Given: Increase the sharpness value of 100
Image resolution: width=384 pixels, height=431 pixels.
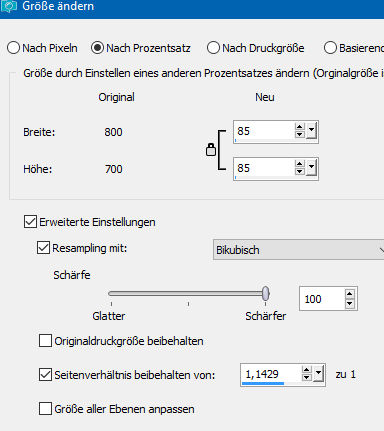Looking at the screenshot, I should [x=349, y=294].
